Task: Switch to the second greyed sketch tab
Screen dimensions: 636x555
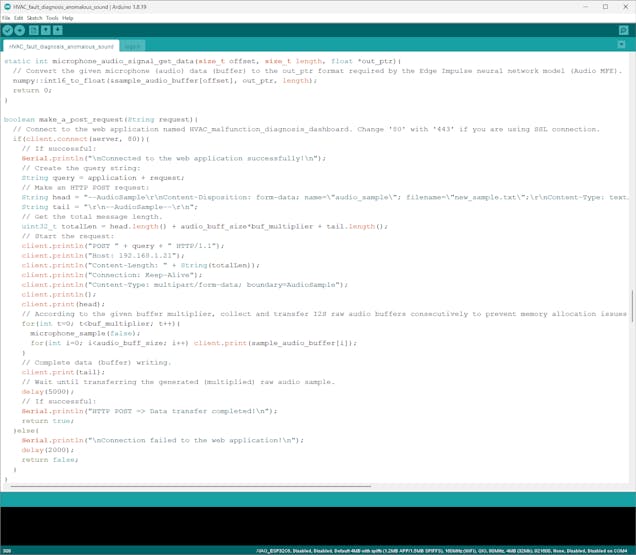Action: click(132, 46)
